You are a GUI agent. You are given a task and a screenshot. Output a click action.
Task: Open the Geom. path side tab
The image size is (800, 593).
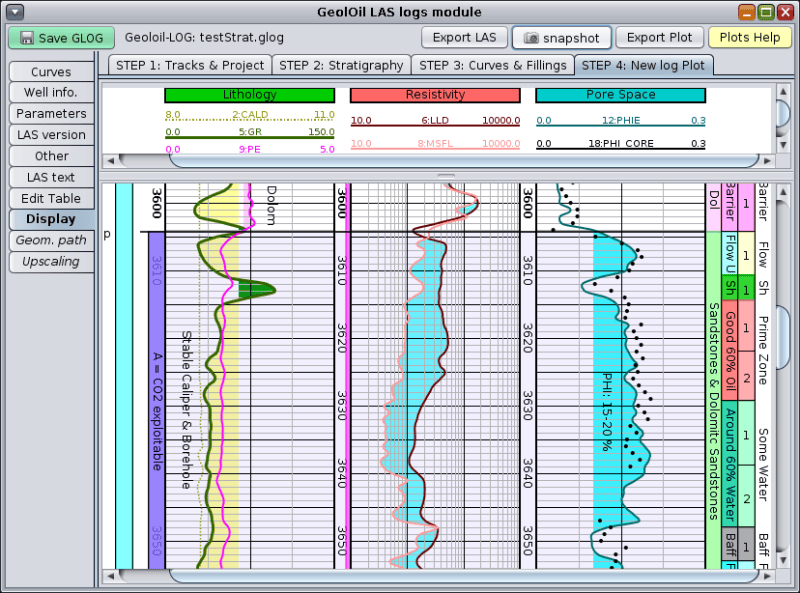point(51,240)
